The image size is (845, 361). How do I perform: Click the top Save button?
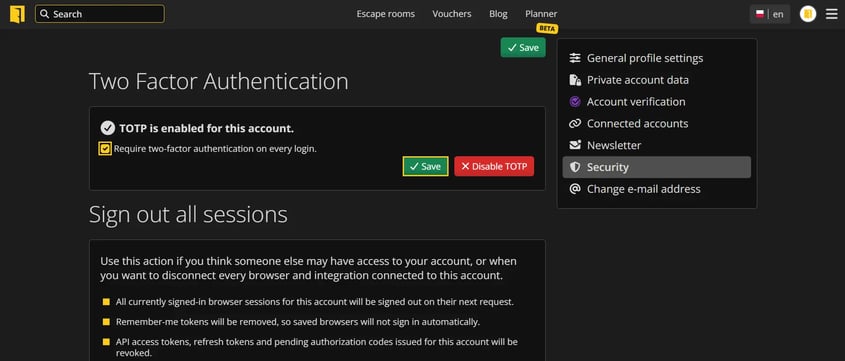[523, 47]
